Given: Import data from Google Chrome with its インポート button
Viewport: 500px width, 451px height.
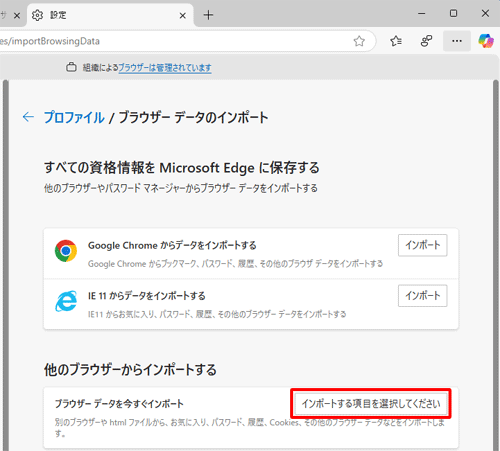Looking at the screenshot, I should [422, 245].
